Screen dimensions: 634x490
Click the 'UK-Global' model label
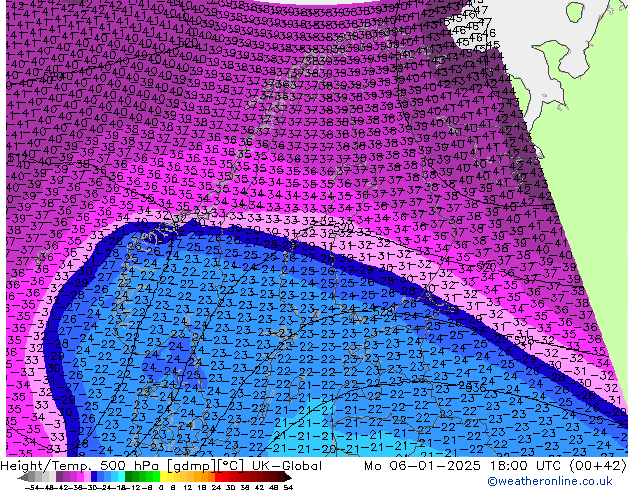pyautogui.click(x=287, y=466)
